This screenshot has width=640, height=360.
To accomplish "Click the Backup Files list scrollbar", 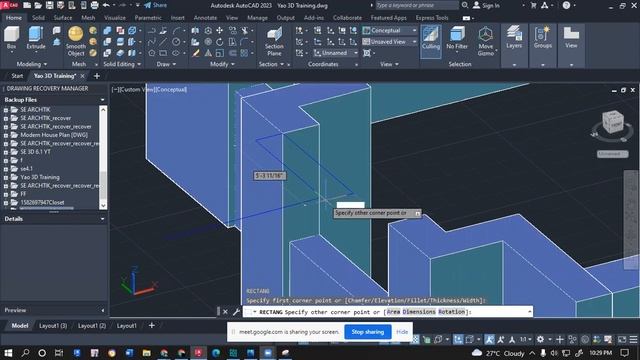I will click(x=103, y=158).
